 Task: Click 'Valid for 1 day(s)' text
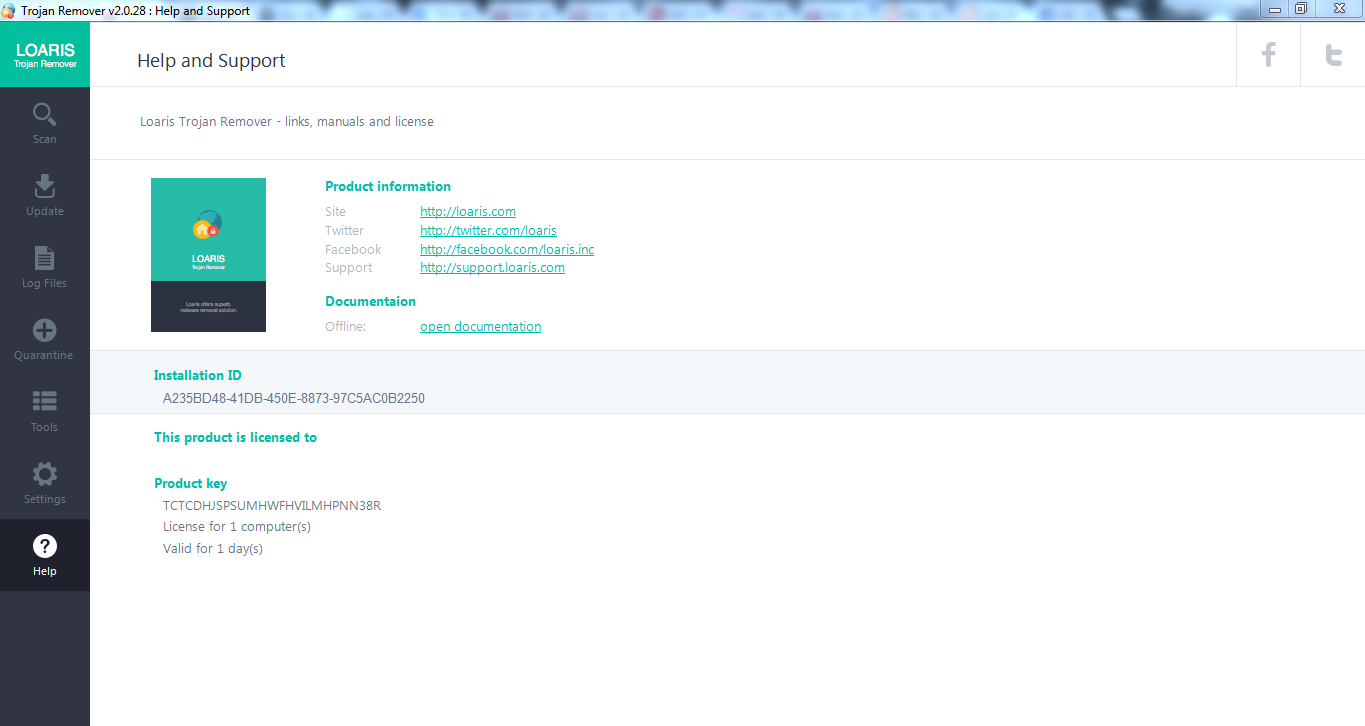pyautogui.click(x=213, y=549)
